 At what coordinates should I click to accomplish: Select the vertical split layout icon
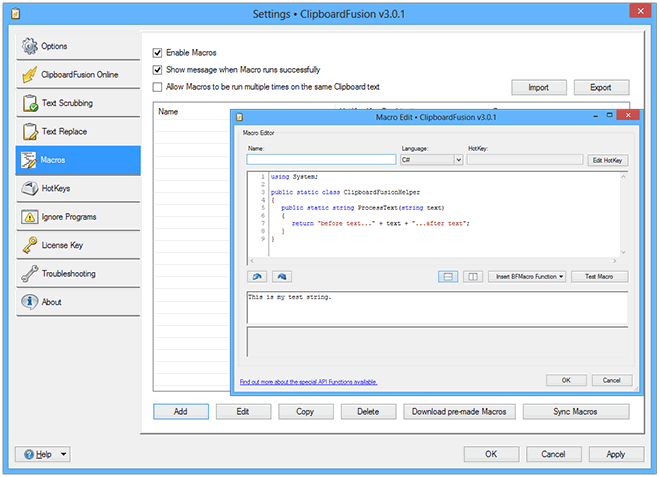[x=473, y=276]
